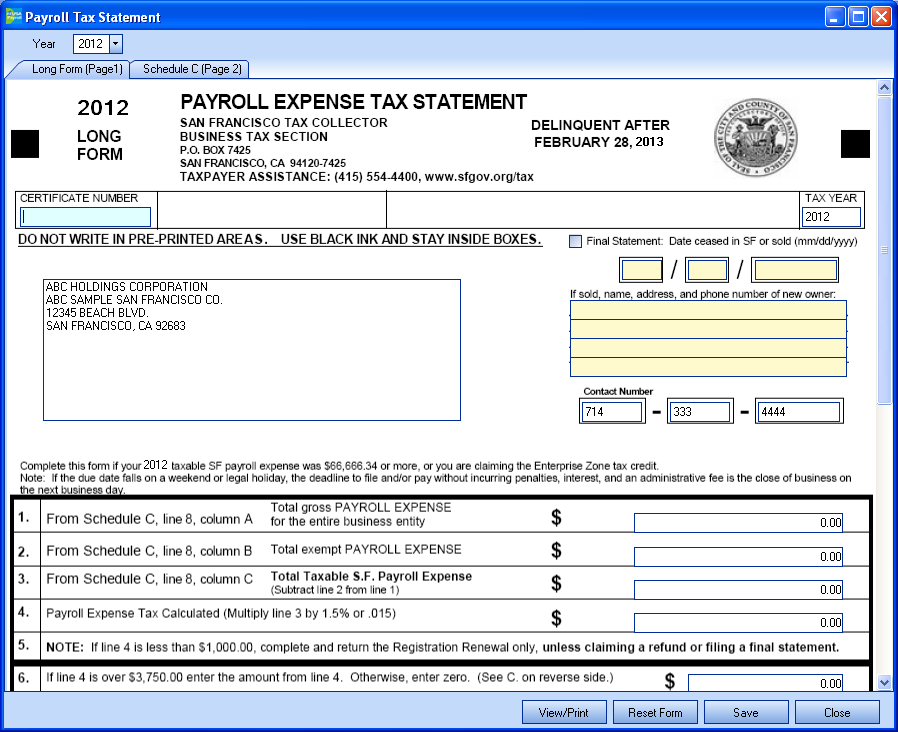The image size is (898, 732).
Task: Open the Year dropdown
Action: pyautogui.click(x=116, y=44)
